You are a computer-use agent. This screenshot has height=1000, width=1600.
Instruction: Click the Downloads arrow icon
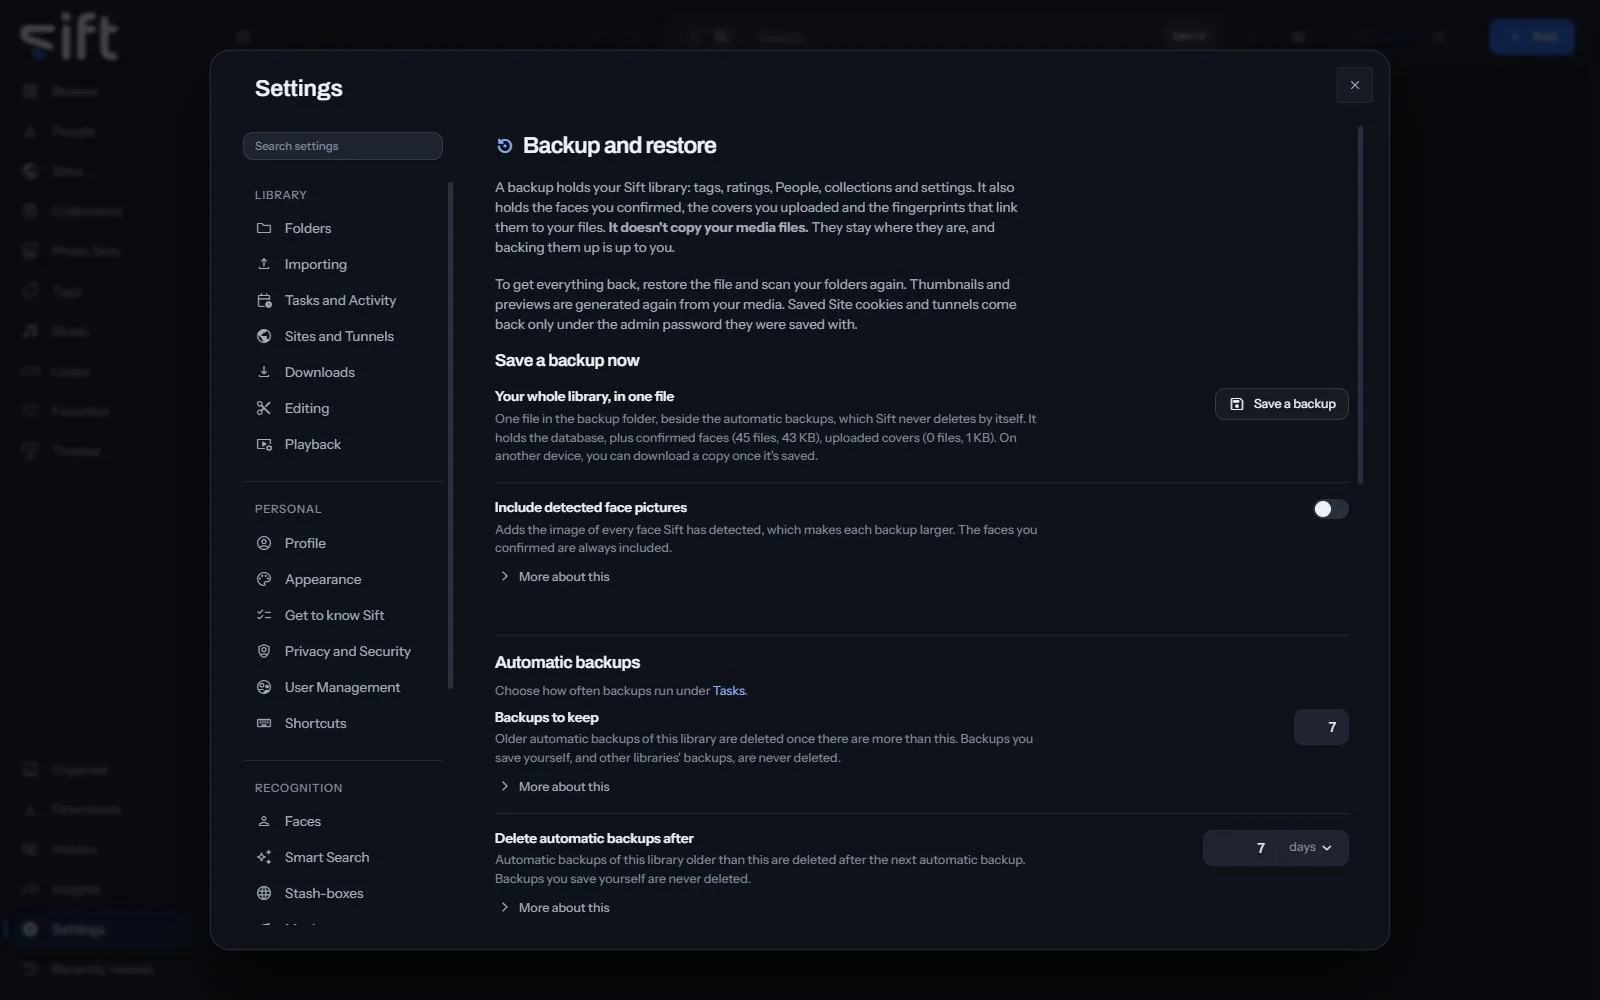pos(264,372)
